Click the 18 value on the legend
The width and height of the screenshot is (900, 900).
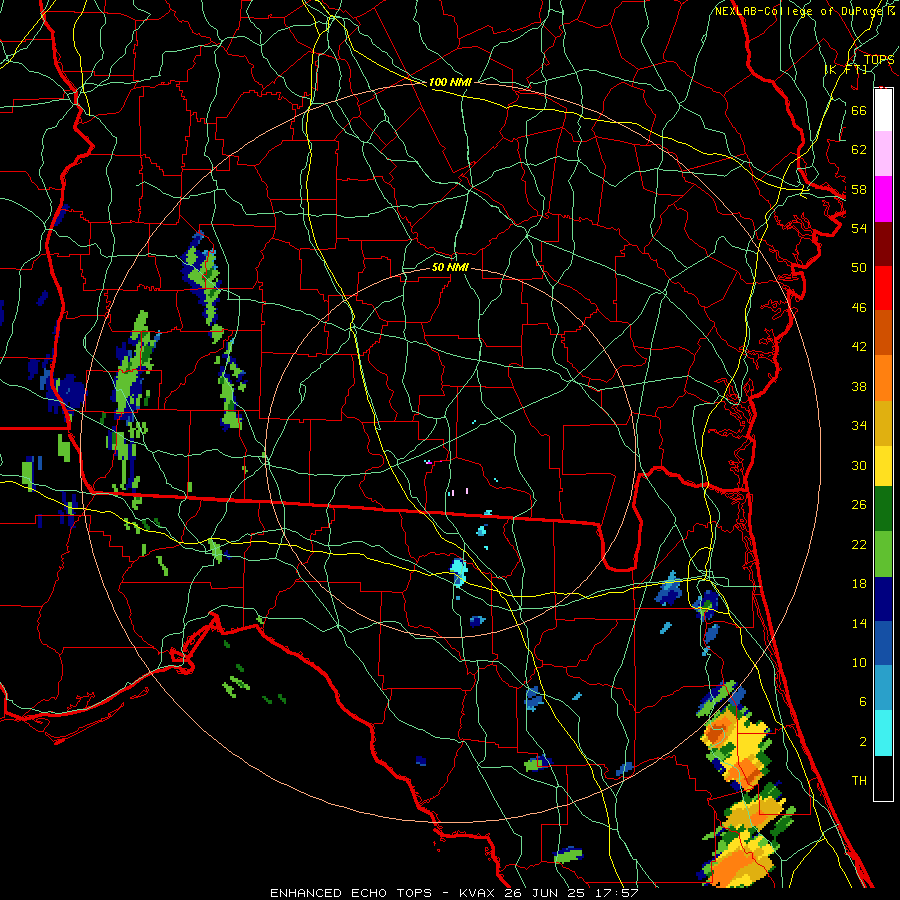[x=859, y=584]
